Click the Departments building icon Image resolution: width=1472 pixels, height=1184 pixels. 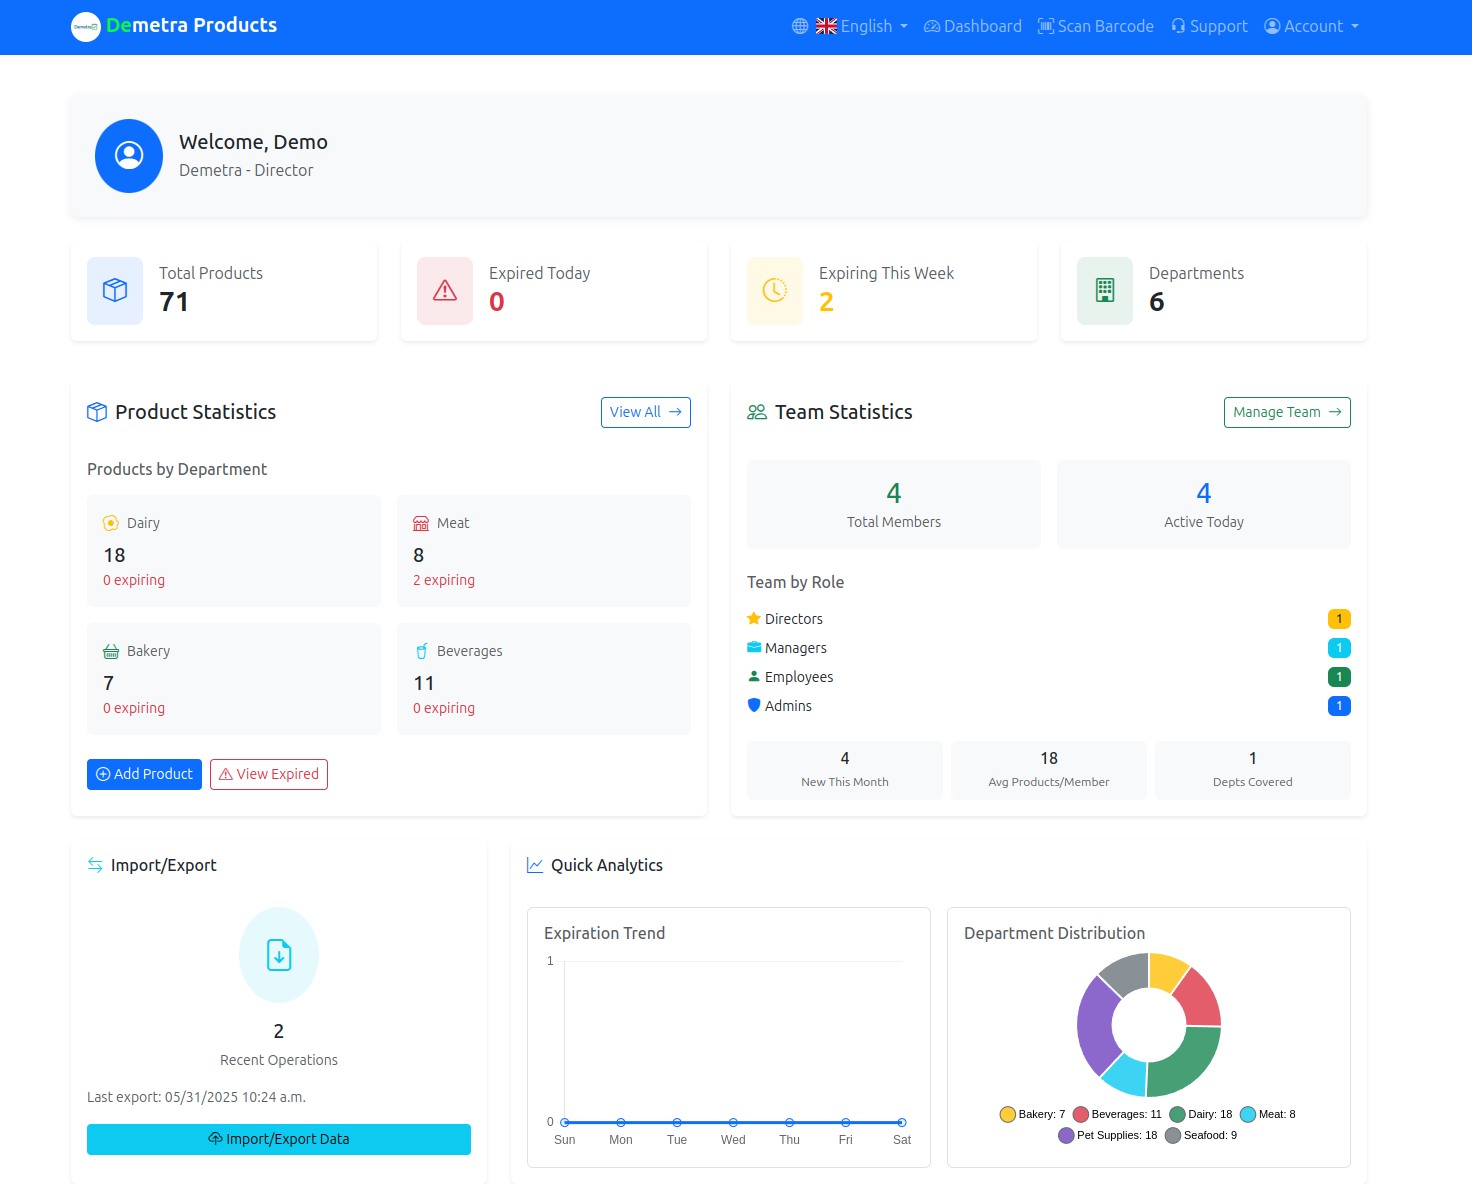(x=1104, y=291)
